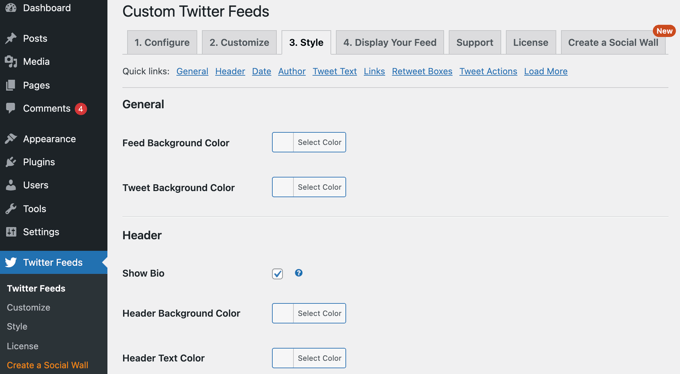Screen dimensions: 680x374
Task: Switch to the License tab
Action: tap(531, 43)
